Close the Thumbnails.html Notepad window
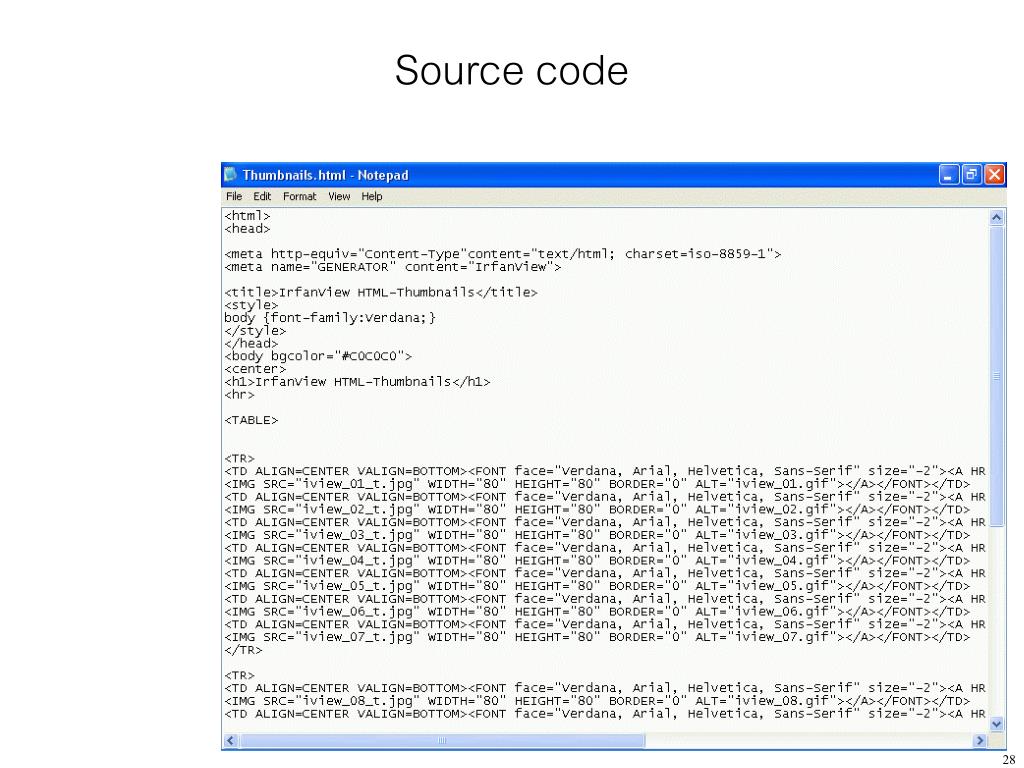 (x=994, y=175)
